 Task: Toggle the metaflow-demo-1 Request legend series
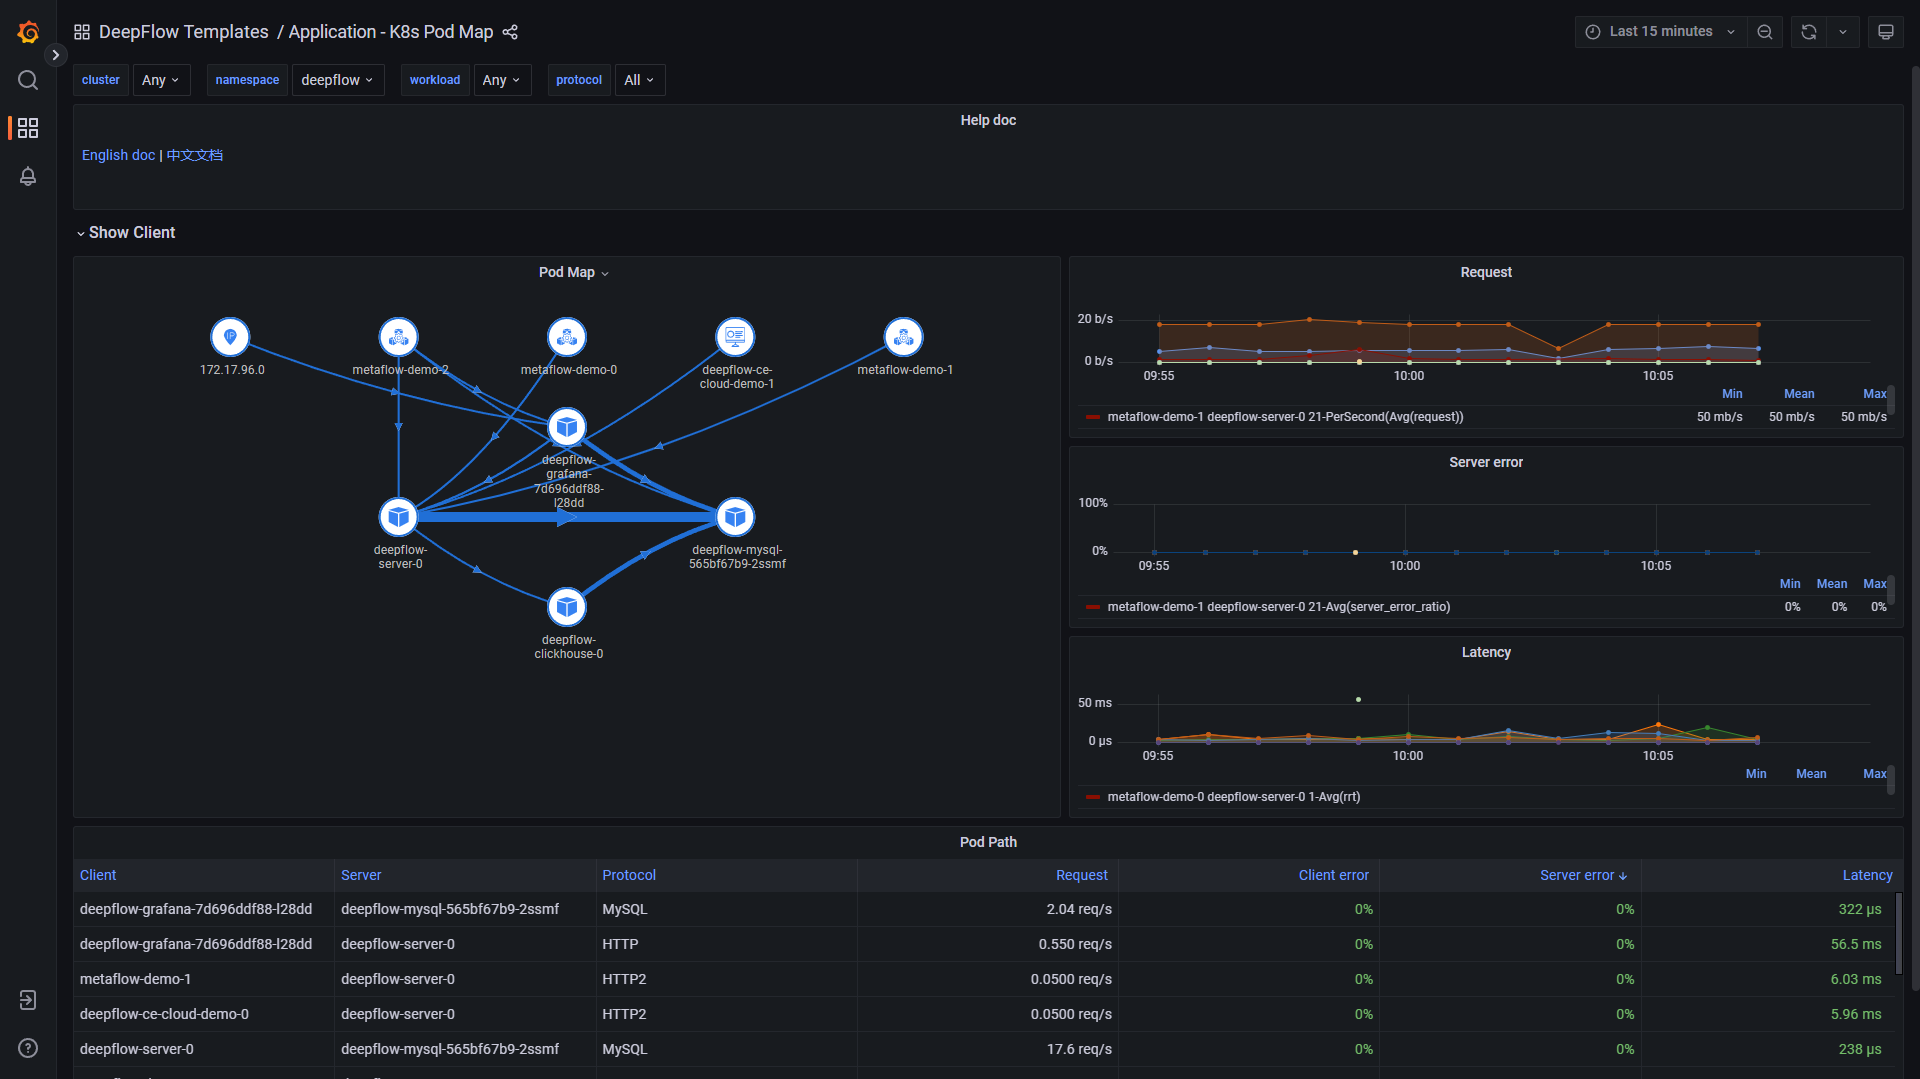(x=1285, y=417)
